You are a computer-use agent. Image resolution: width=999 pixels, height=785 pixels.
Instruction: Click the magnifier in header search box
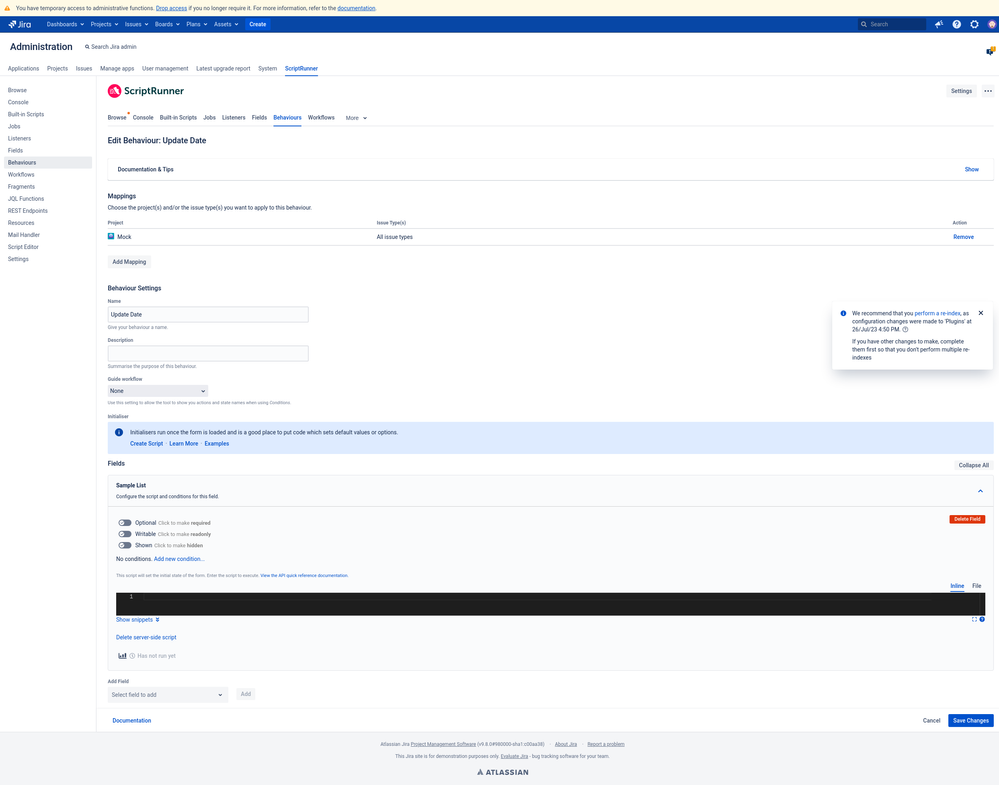click(x=864, y=24)
